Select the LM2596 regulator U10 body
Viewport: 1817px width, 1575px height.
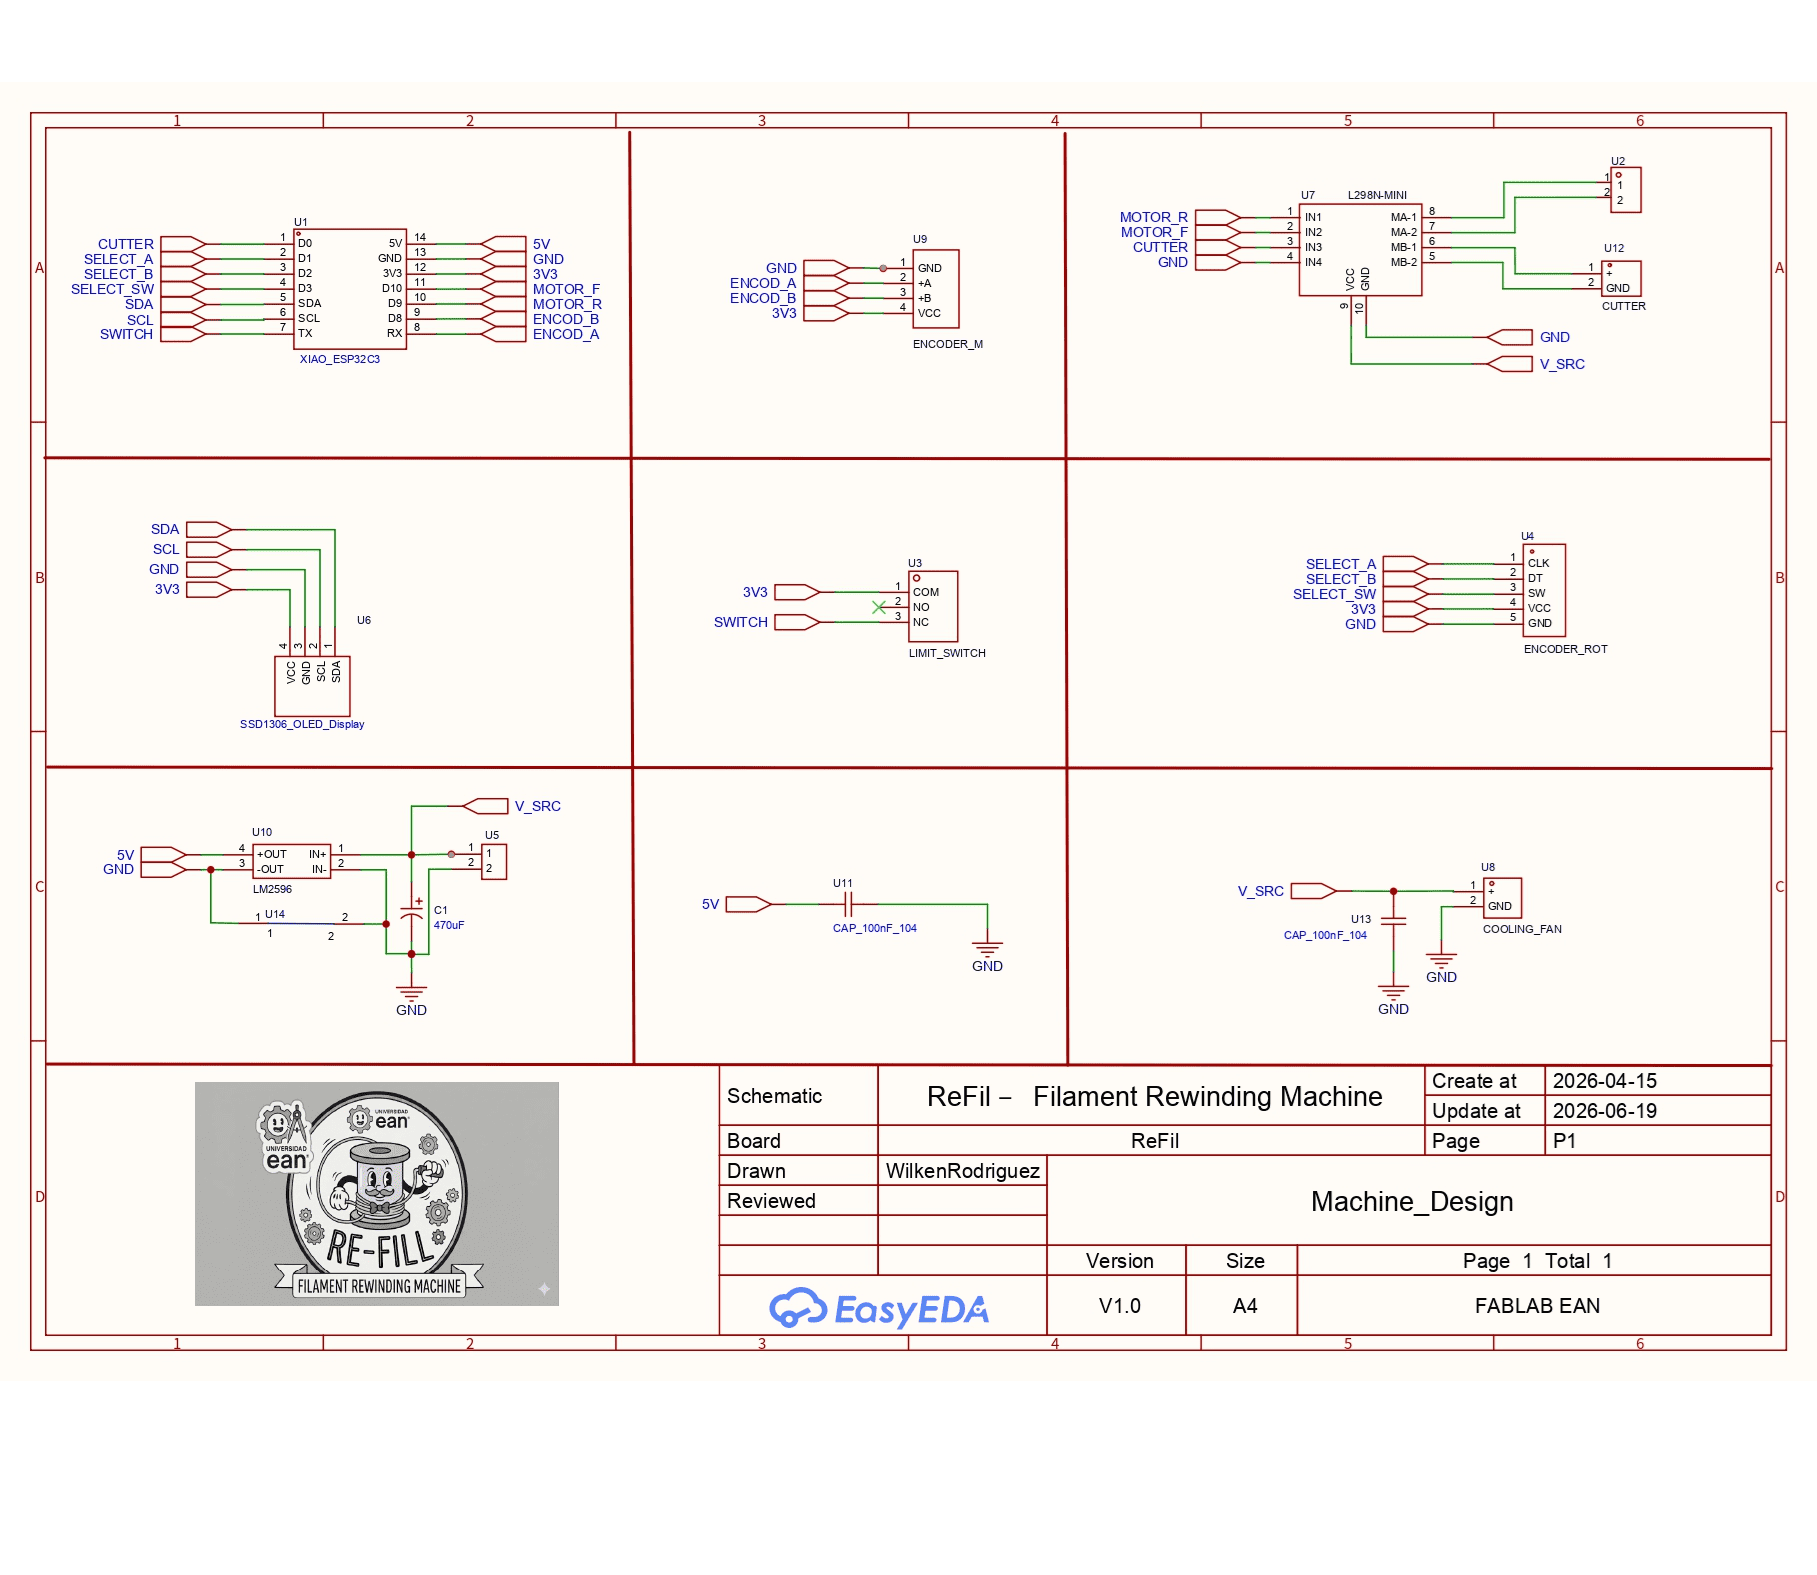tap(292, 861)
